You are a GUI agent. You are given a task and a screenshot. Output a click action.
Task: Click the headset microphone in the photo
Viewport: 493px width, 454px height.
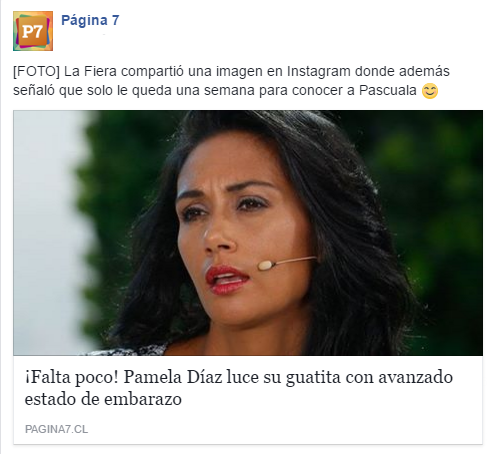click(x=286, y=262)
